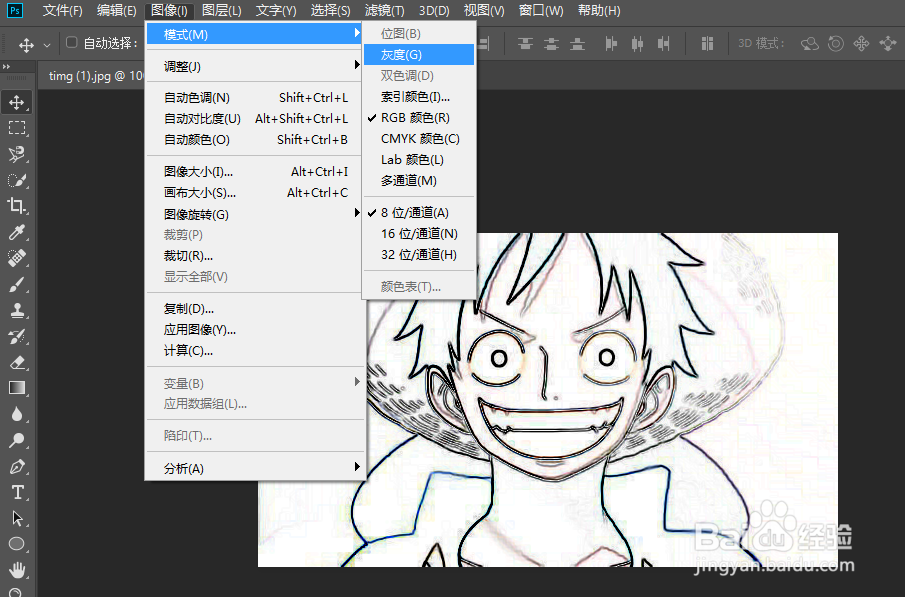Switch to Lab 颜色(L) mode
The image size is (905, 597).
point(419,160)
